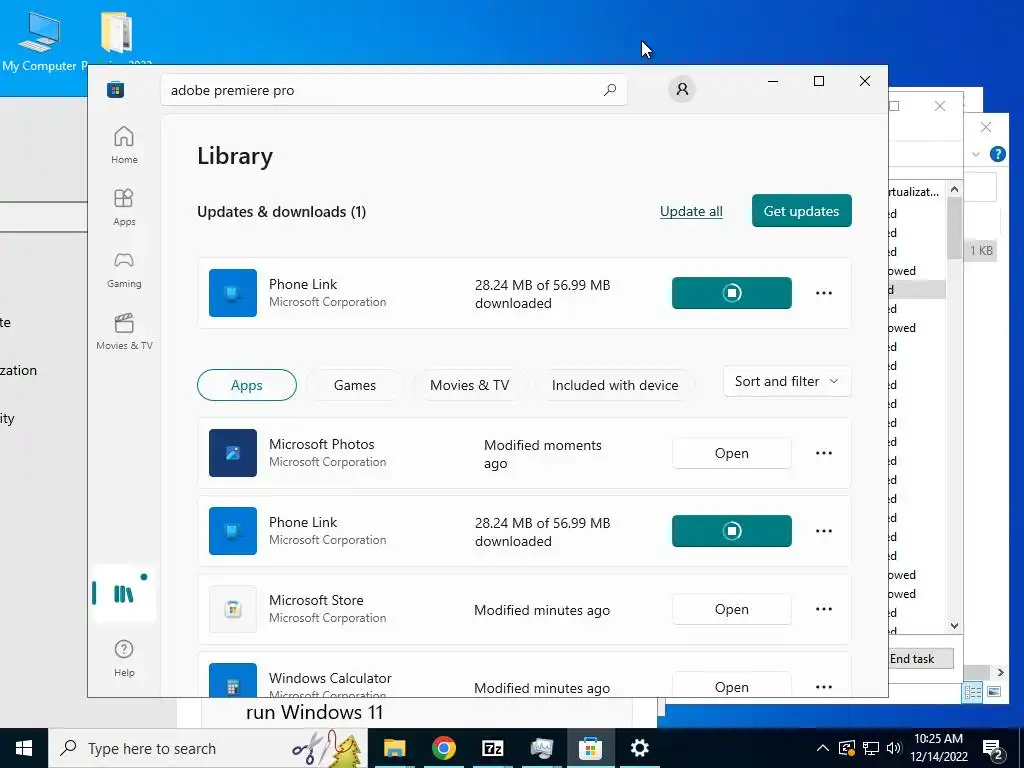This screenshot has width=1024, height=768.
Task: Open Windows Calculator with its Open button
Action: tap(731, 686)
